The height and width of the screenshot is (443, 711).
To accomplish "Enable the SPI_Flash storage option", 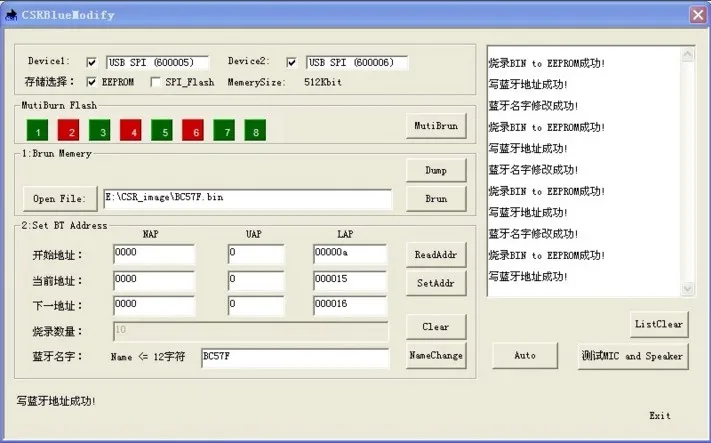I will coord(156,82).
